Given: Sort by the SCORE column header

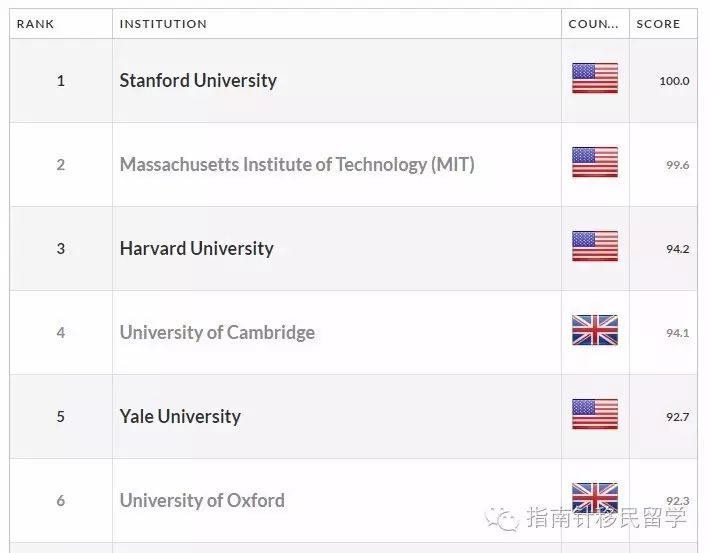Looking at the screenshot, I should (658, 24).
